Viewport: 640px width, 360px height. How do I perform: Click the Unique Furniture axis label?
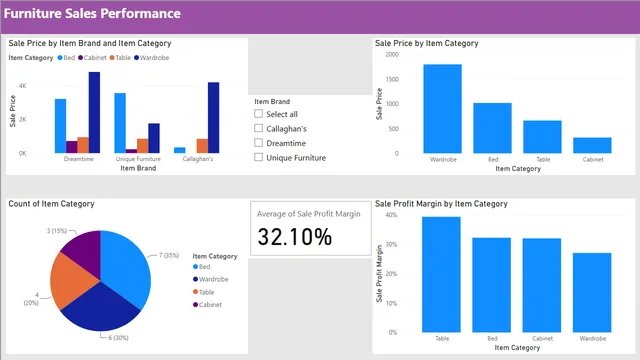138,159
